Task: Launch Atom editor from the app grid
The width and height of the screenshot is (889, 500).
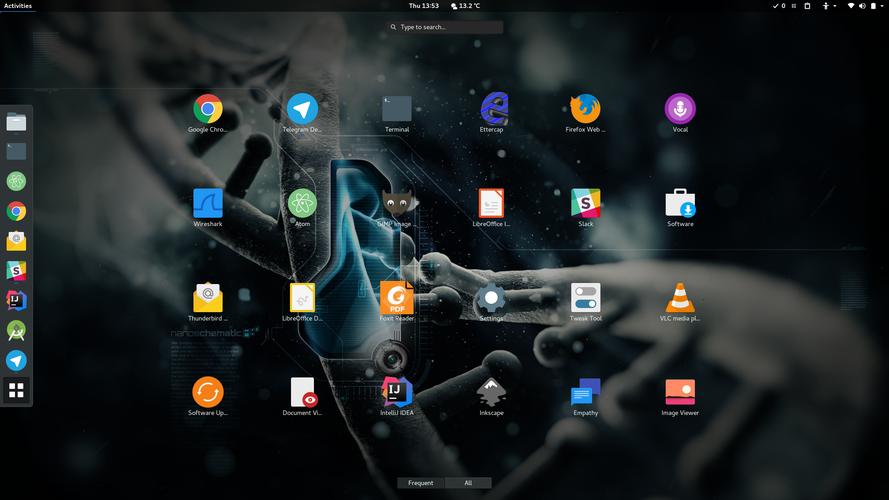Action: click(x=302, y=207)
